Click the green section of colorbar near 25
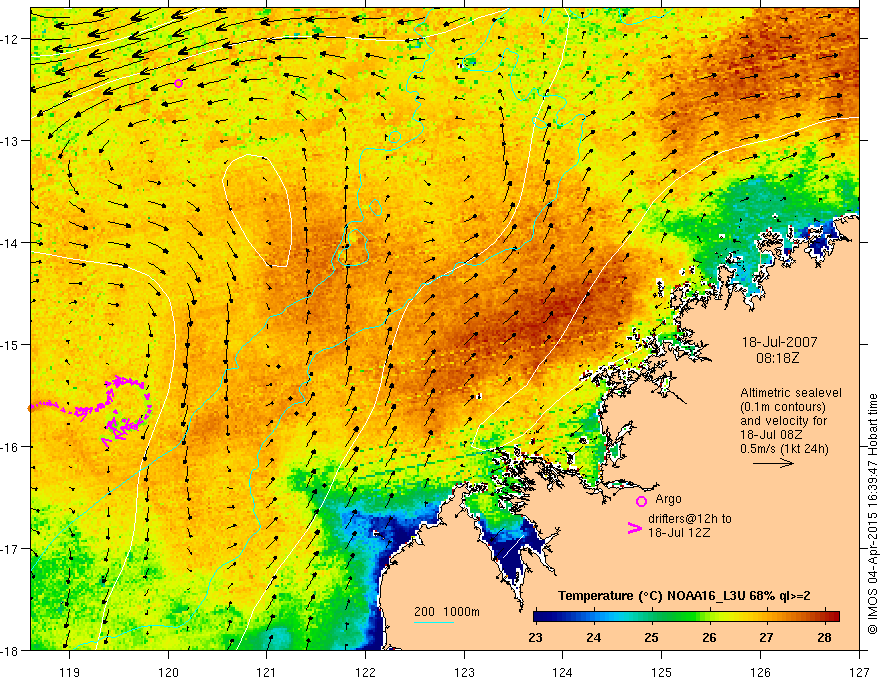 tap(651, 617)
